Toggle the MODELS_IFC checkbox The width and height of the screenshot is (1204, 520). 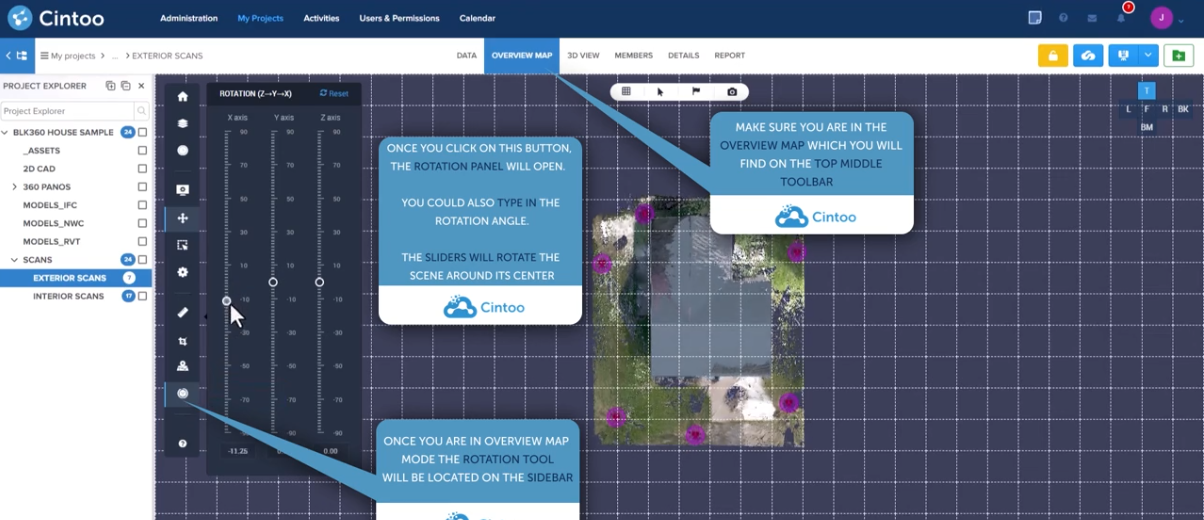coord(143,205)
